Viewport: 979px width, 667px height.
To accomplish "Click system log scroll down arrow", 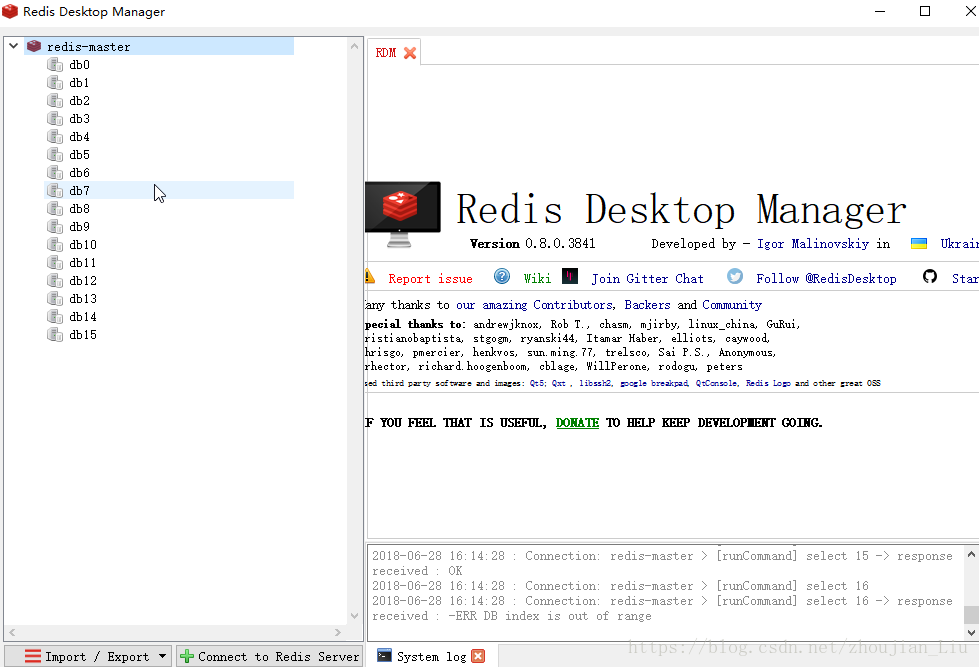I will pos(971,632).
